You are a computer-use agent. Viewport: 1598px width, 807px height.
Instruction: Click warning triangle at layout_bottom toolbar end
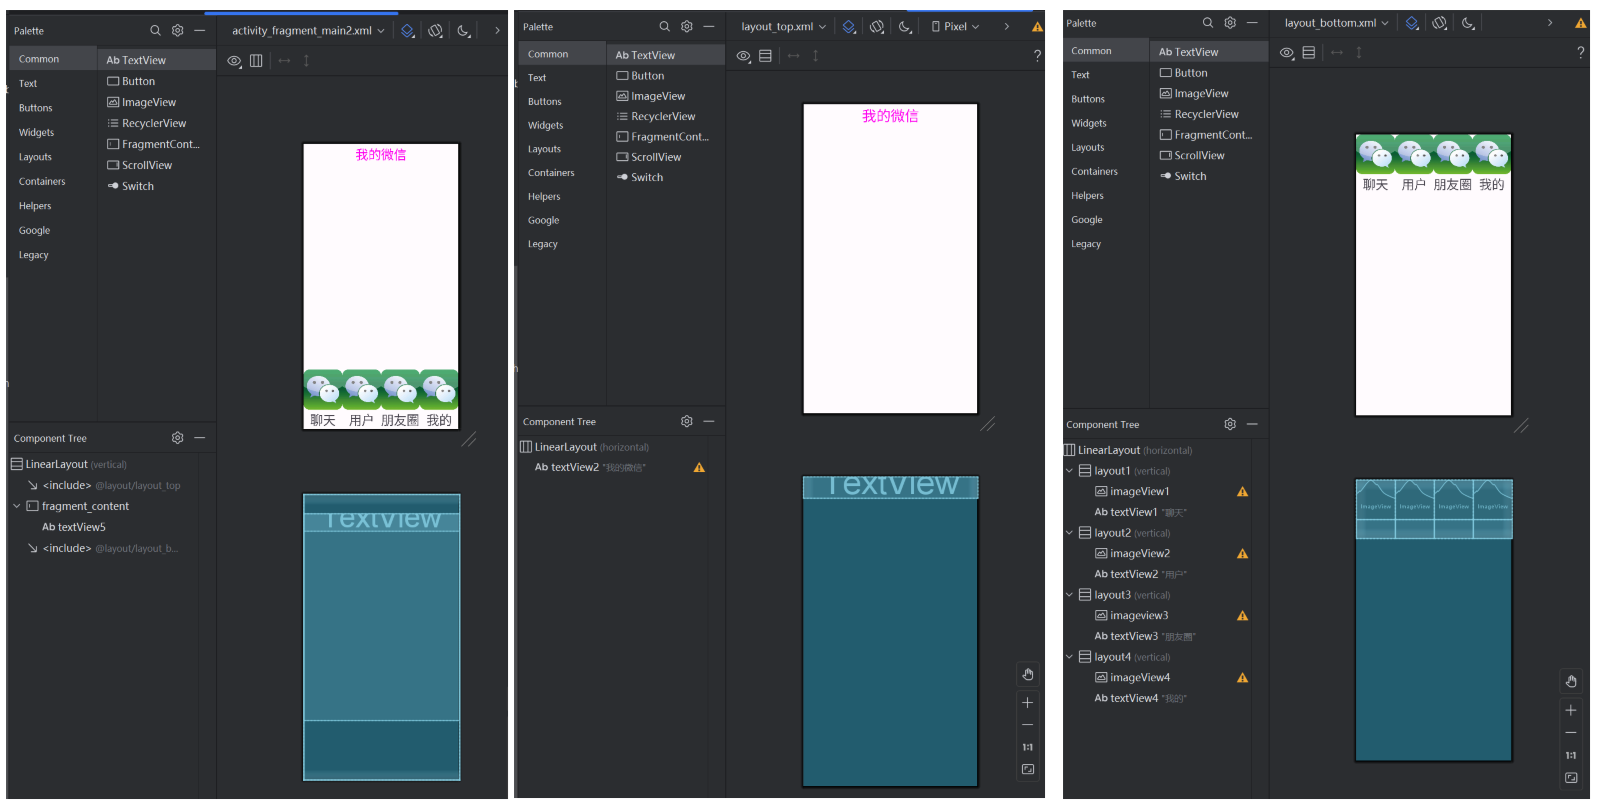coord(1581,23)
